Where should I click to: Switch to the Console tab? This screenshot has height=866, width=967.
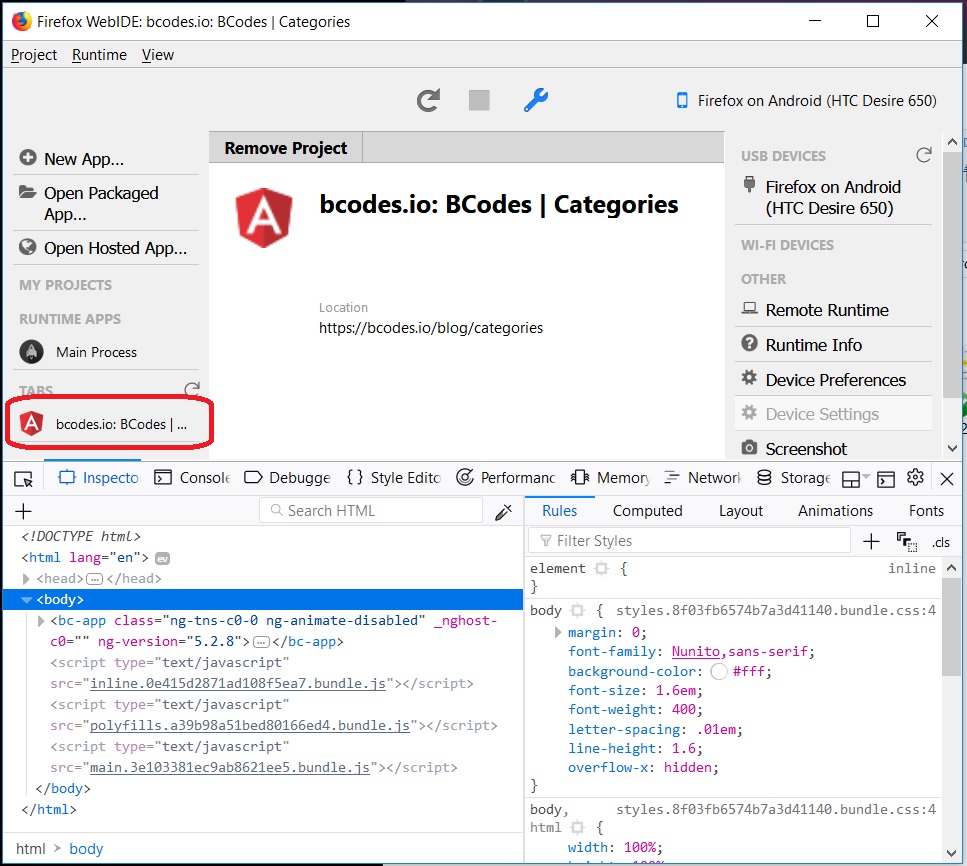click(192, 478)
